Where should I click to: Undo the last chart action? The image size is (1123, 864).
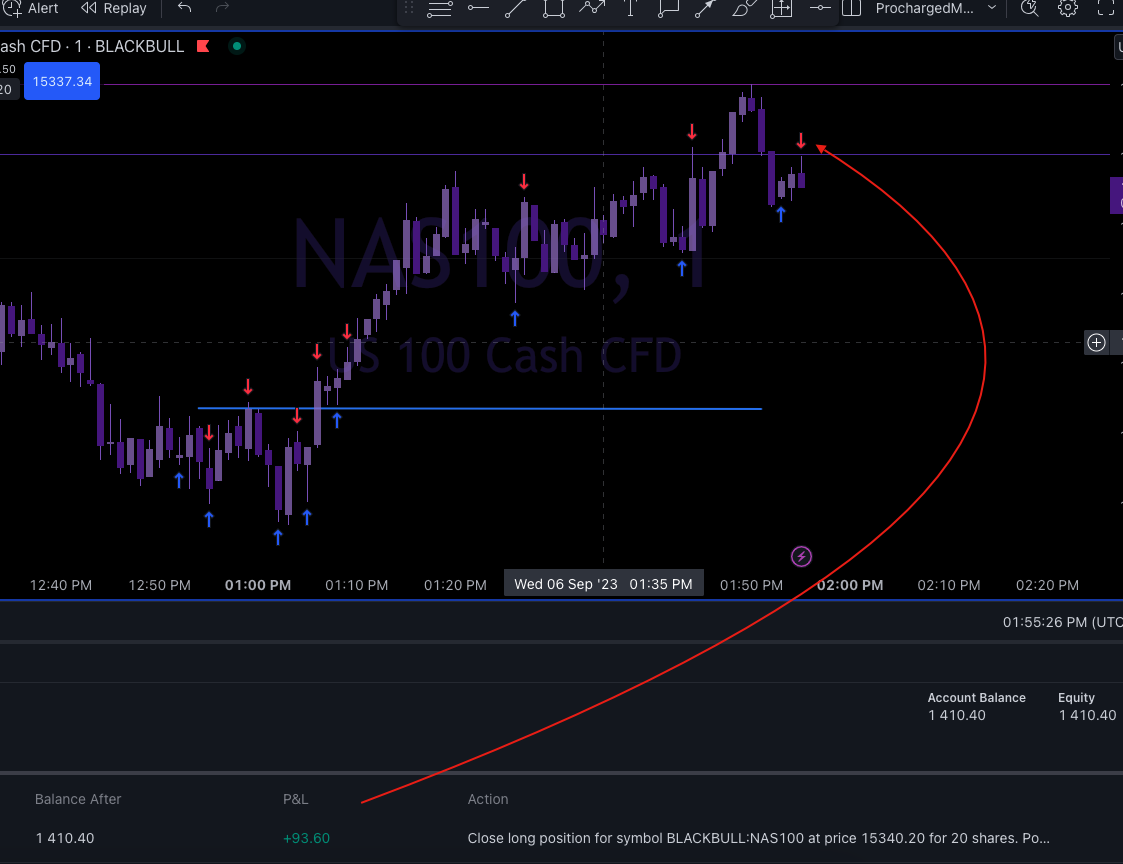click(185, 8)
